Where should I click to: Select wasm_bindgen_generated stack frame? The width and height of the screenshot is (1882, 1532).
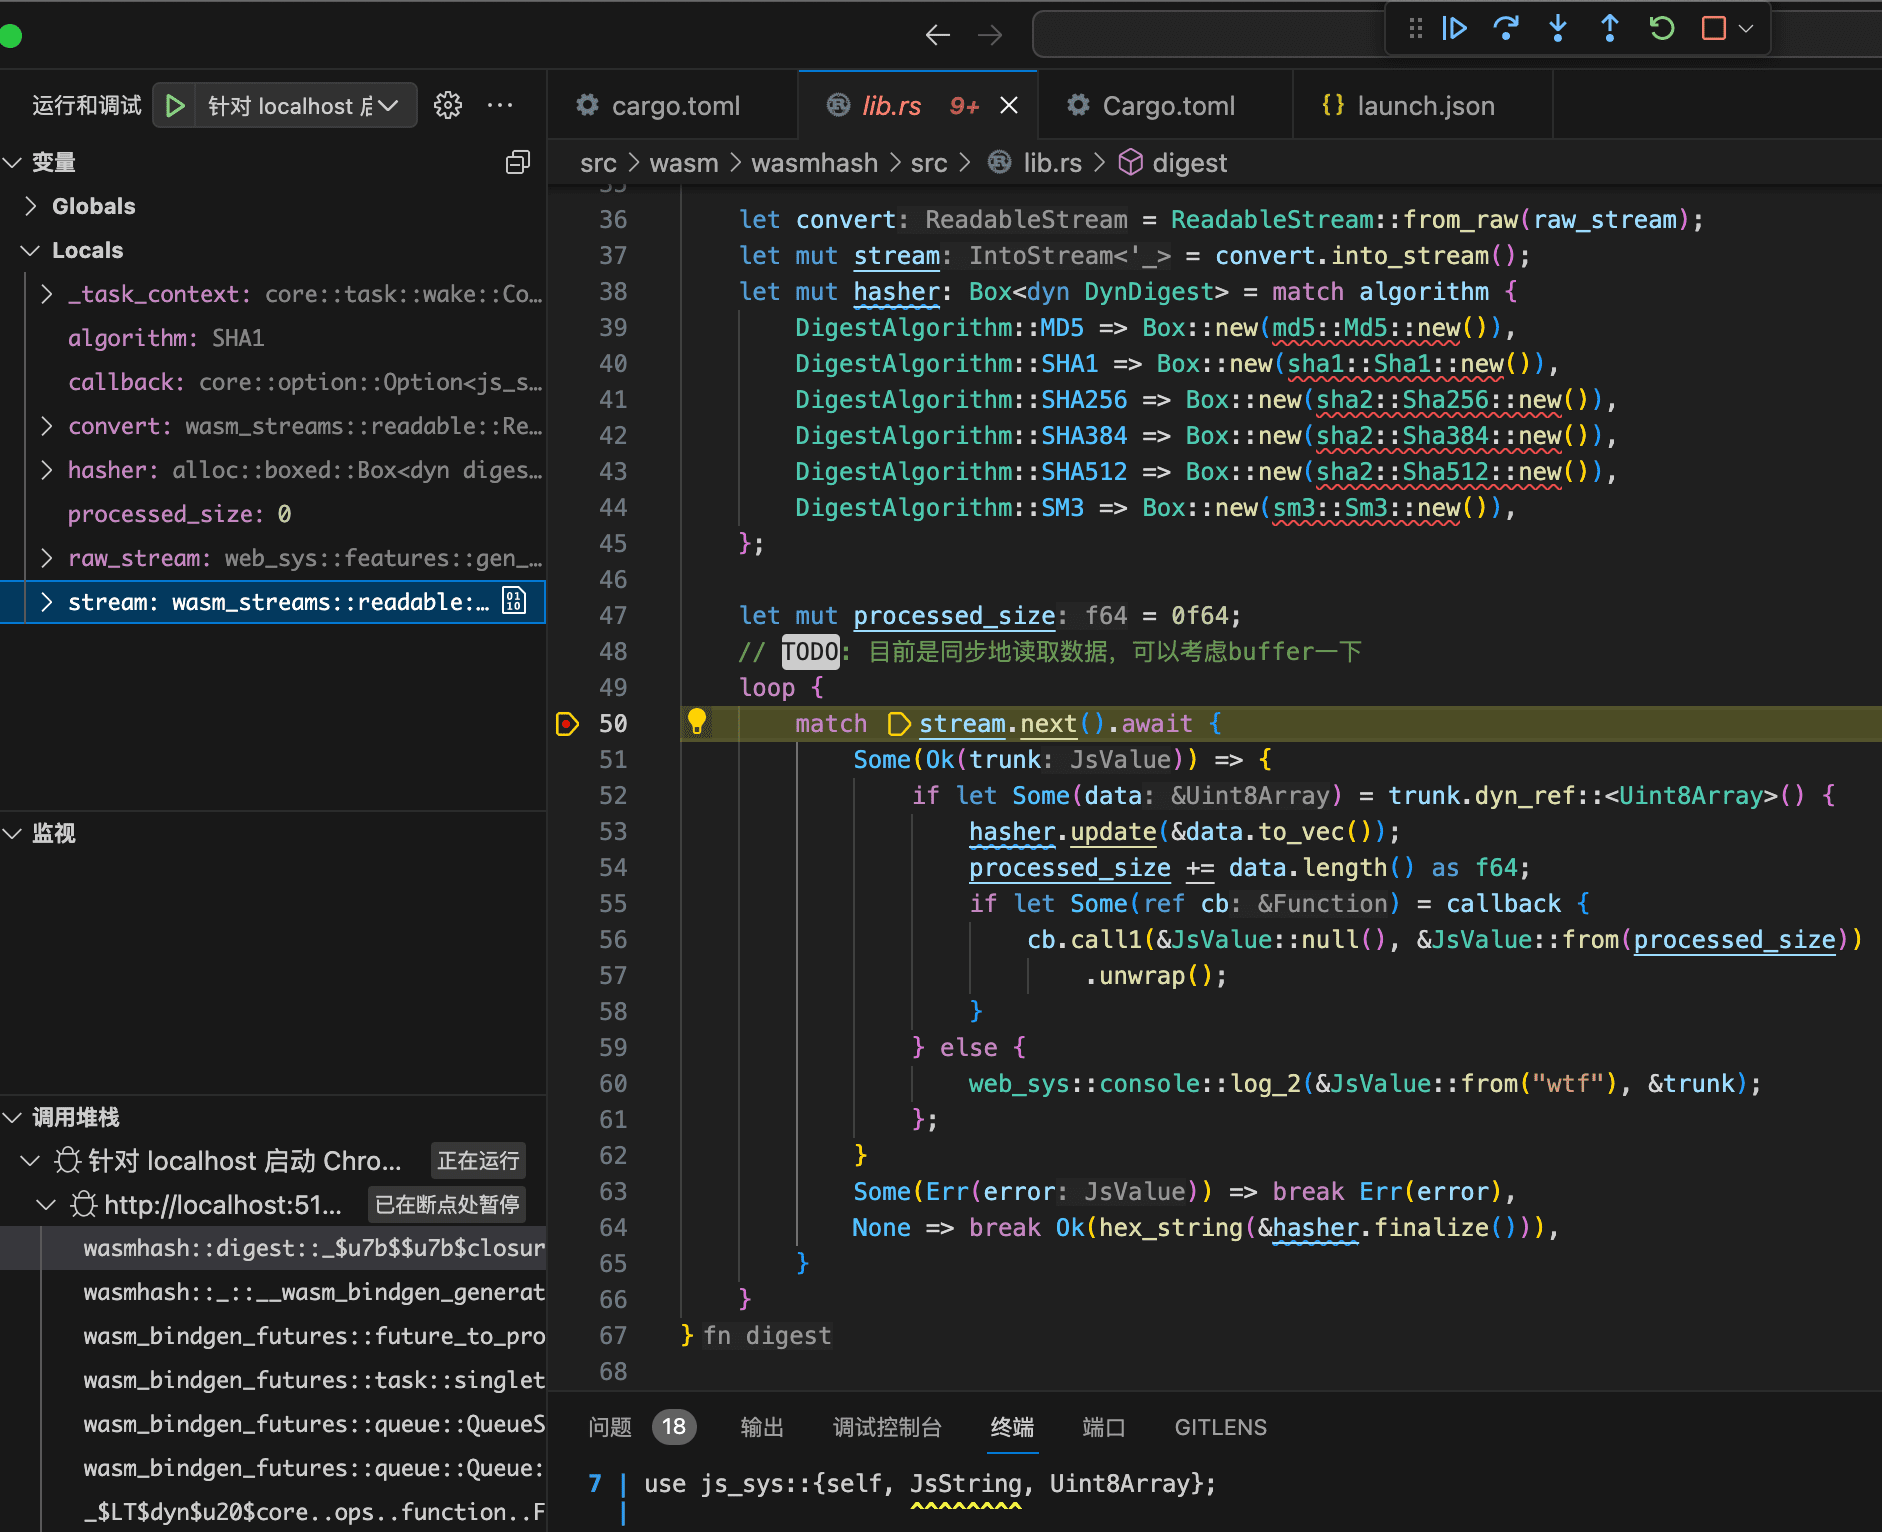pos(272,1292)
